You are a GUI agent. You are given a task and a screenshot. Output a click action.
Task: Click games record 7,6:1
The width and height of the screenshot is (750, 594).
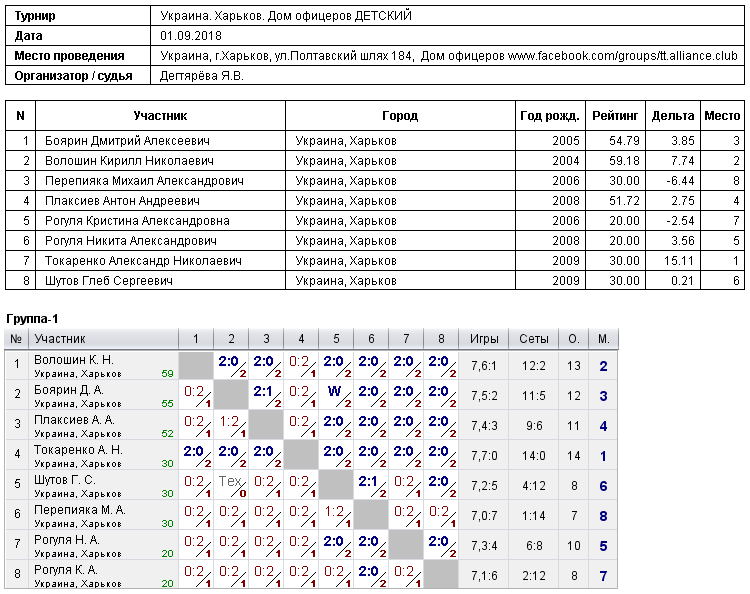pos(484,366)
